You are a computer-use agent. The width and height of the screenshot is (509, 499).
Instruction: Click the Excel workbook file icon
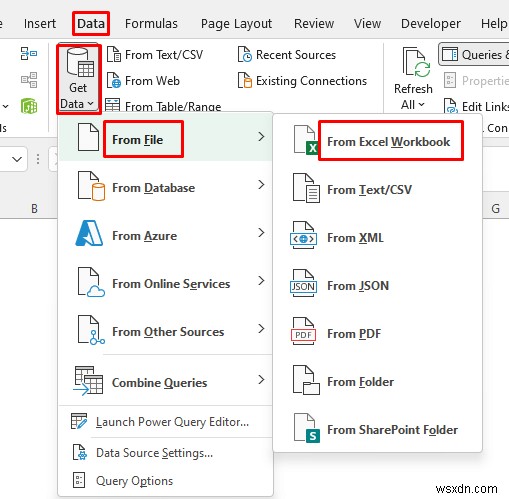pos(306,140)
